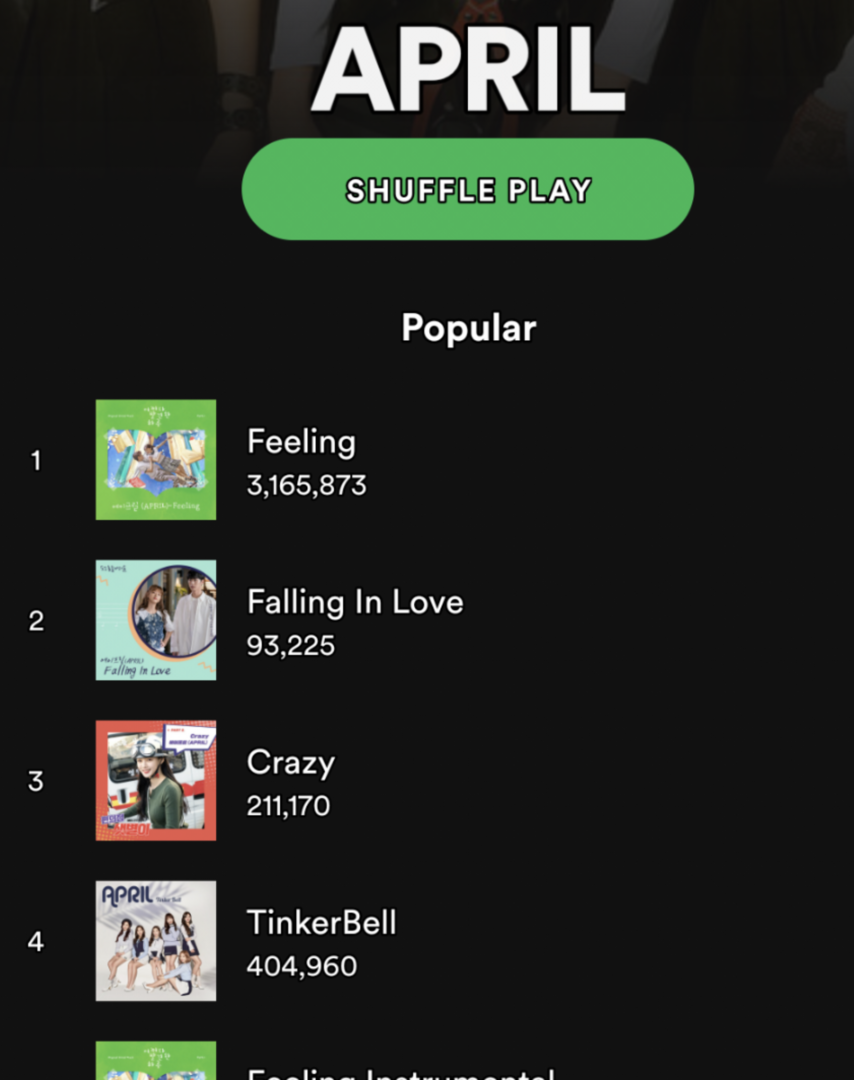Tap the 404,960 play count under TinkerBell
The image size is (854, 1080).
pos(302,966)
